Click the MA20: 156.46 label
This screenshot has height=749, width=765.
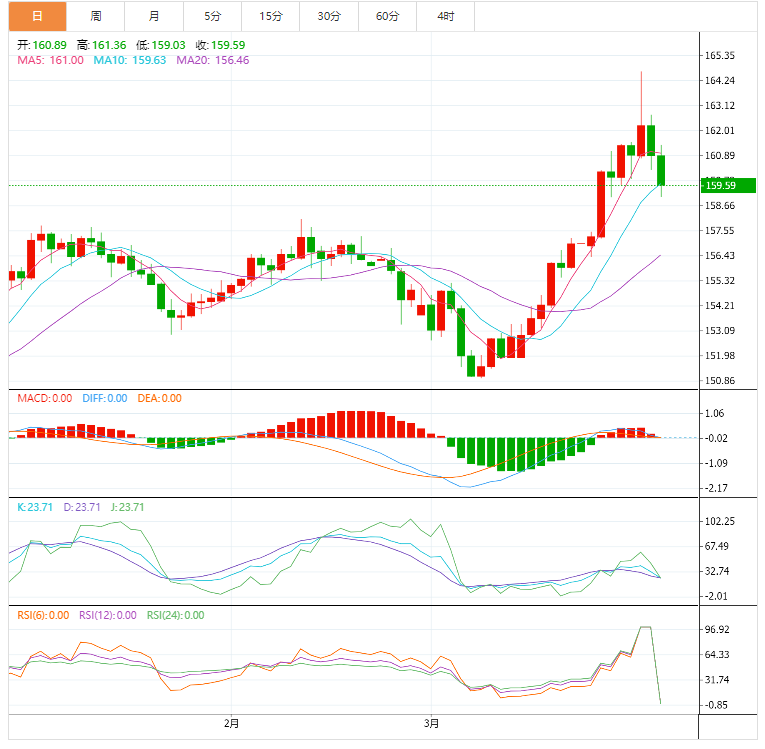click(x=213, y=60)
